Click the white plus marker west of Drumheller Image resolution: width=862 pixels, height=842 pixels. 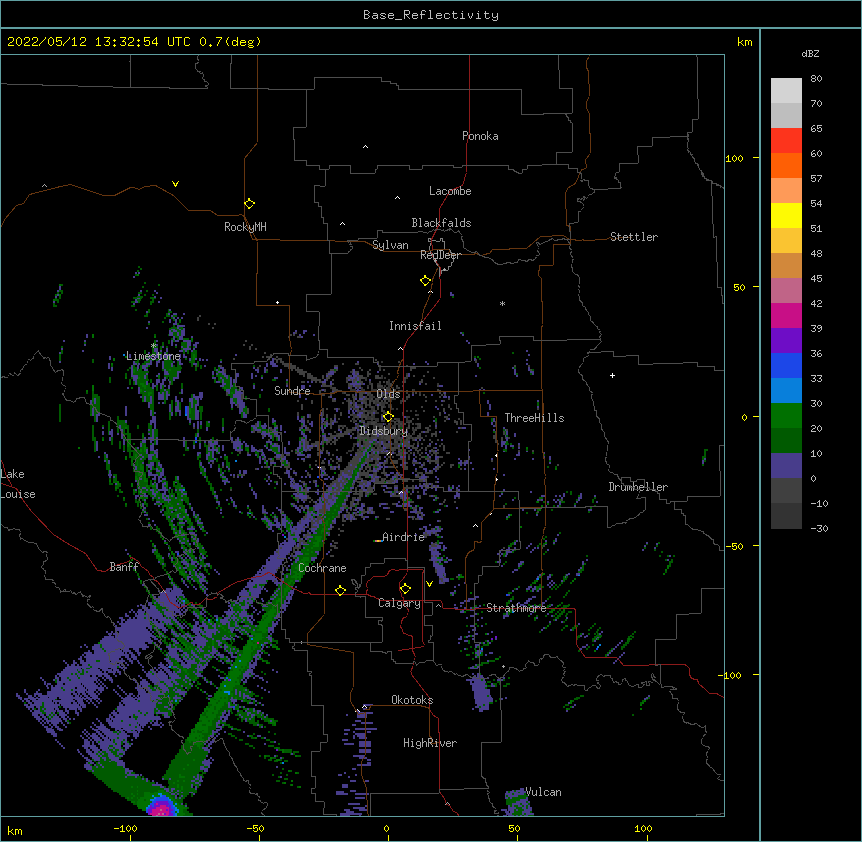click(612, 375)
